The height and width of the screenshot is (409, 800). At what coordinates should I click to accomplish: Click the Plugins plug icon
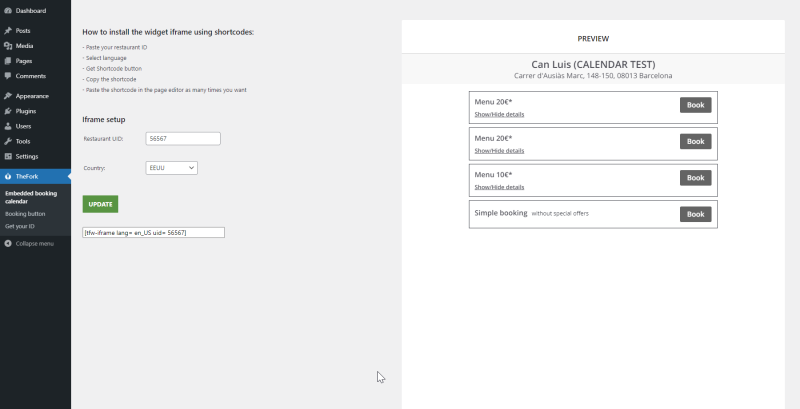point(8,111)
